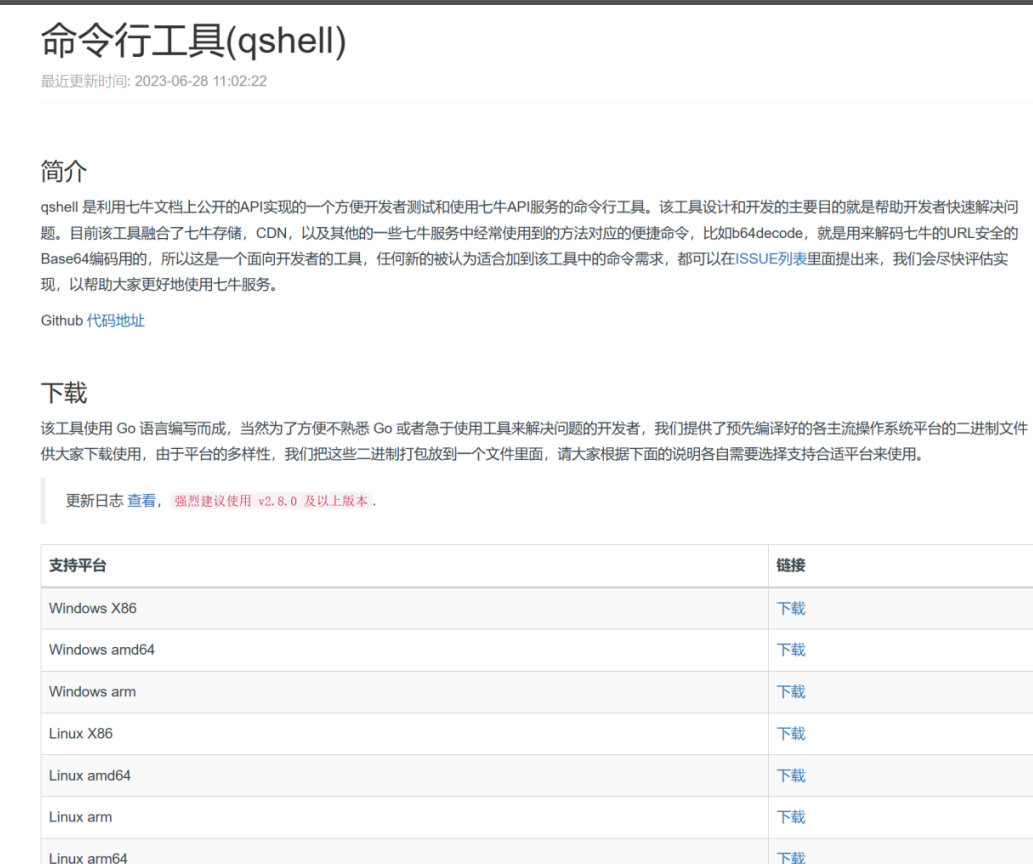Select the Windows amd64 table cell
This screenshot has width=1033, height=864.
(x=405, y=650)
